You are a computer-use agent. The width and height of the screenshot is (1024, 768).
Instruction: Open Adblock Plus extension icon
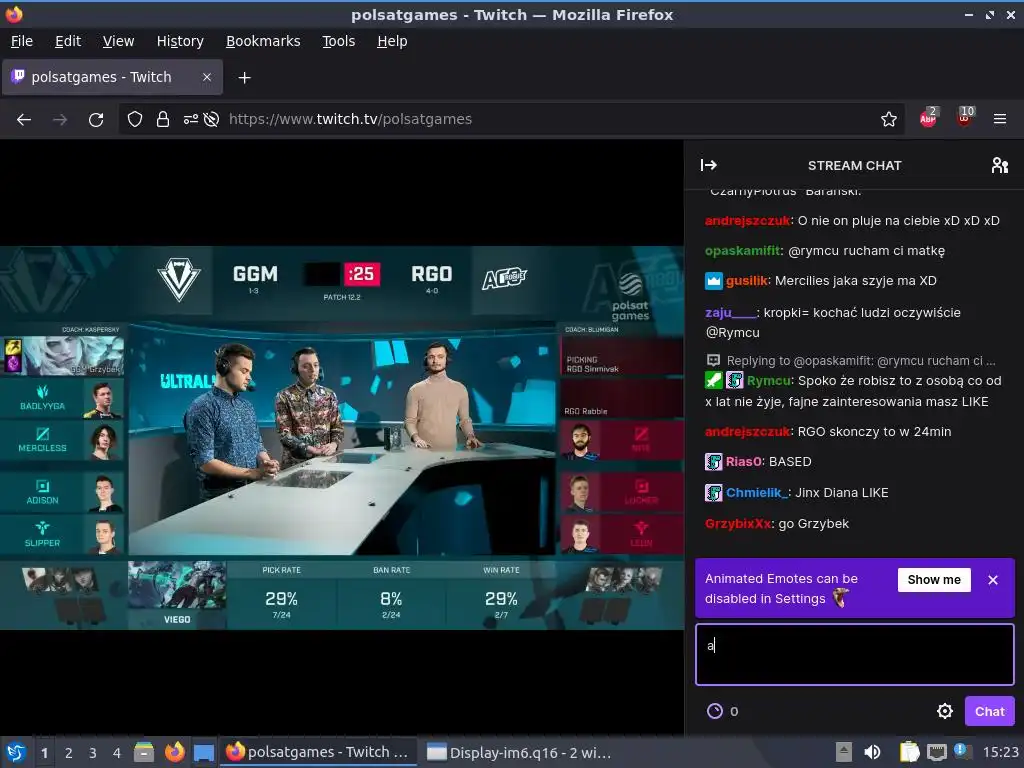[x=929, y=118]
